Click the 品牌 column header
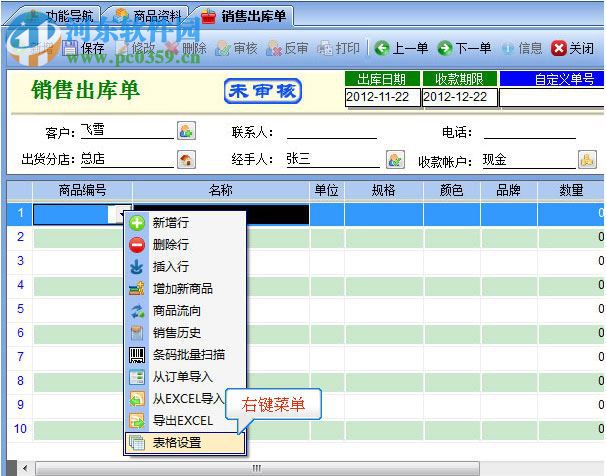Image resolution: width=606 pixels, height=476 pixels. pyautogui.click(x=508, y=190)
